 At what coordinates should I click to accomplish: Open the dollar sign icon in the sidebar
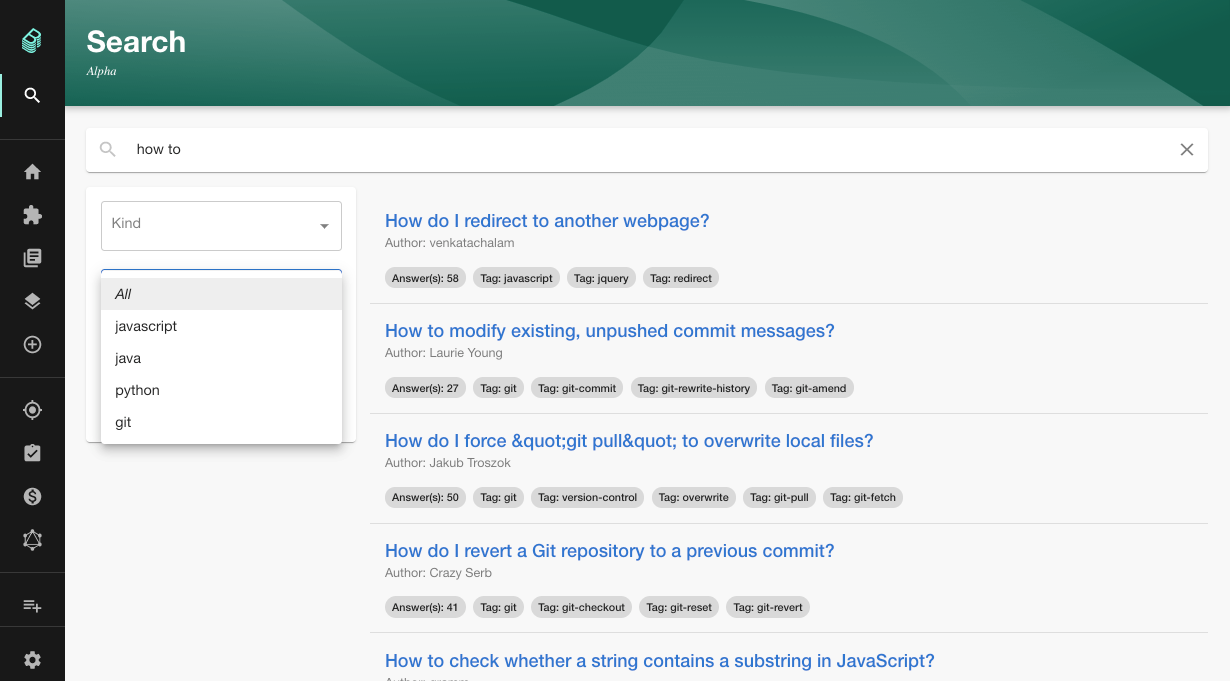pos(32,497)
